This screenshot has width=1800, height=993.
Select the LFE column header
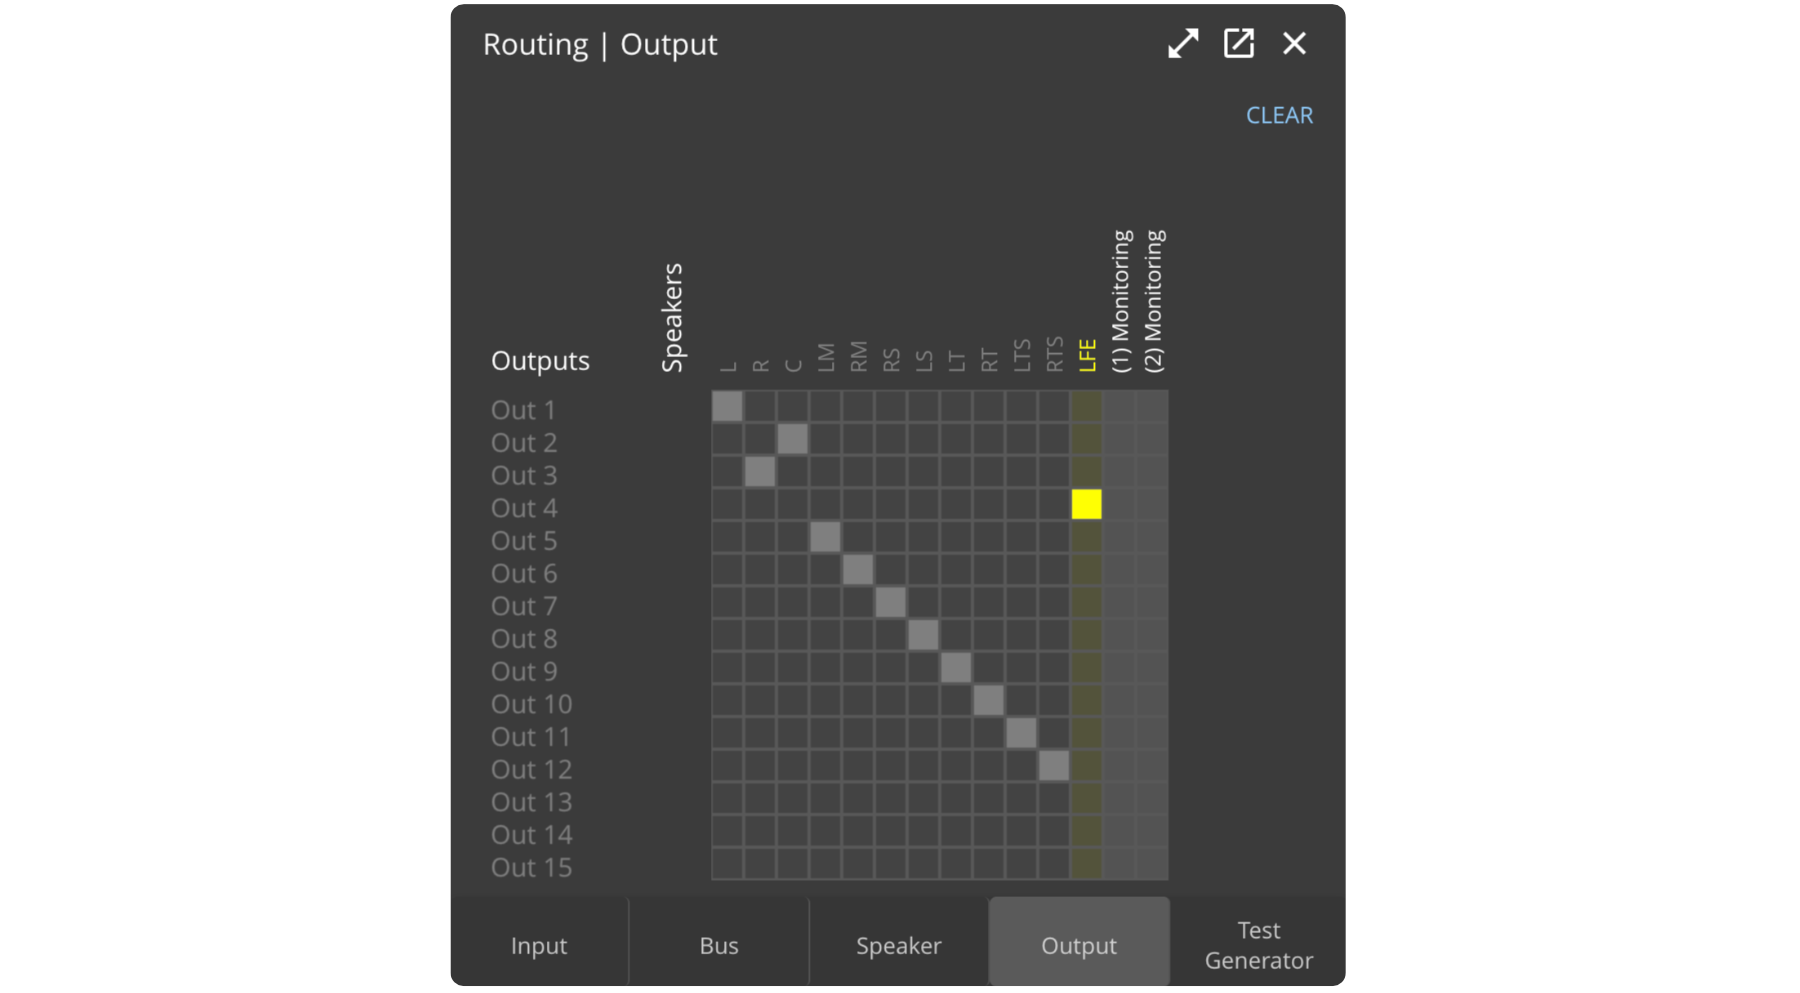click(1087, 355)
